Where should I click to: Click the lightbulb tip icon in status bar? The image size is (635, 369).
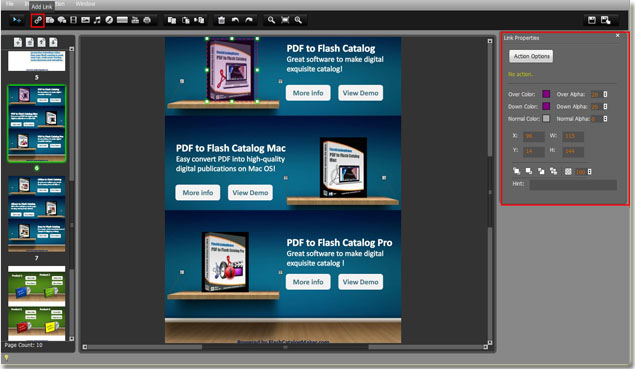[6, 357]
